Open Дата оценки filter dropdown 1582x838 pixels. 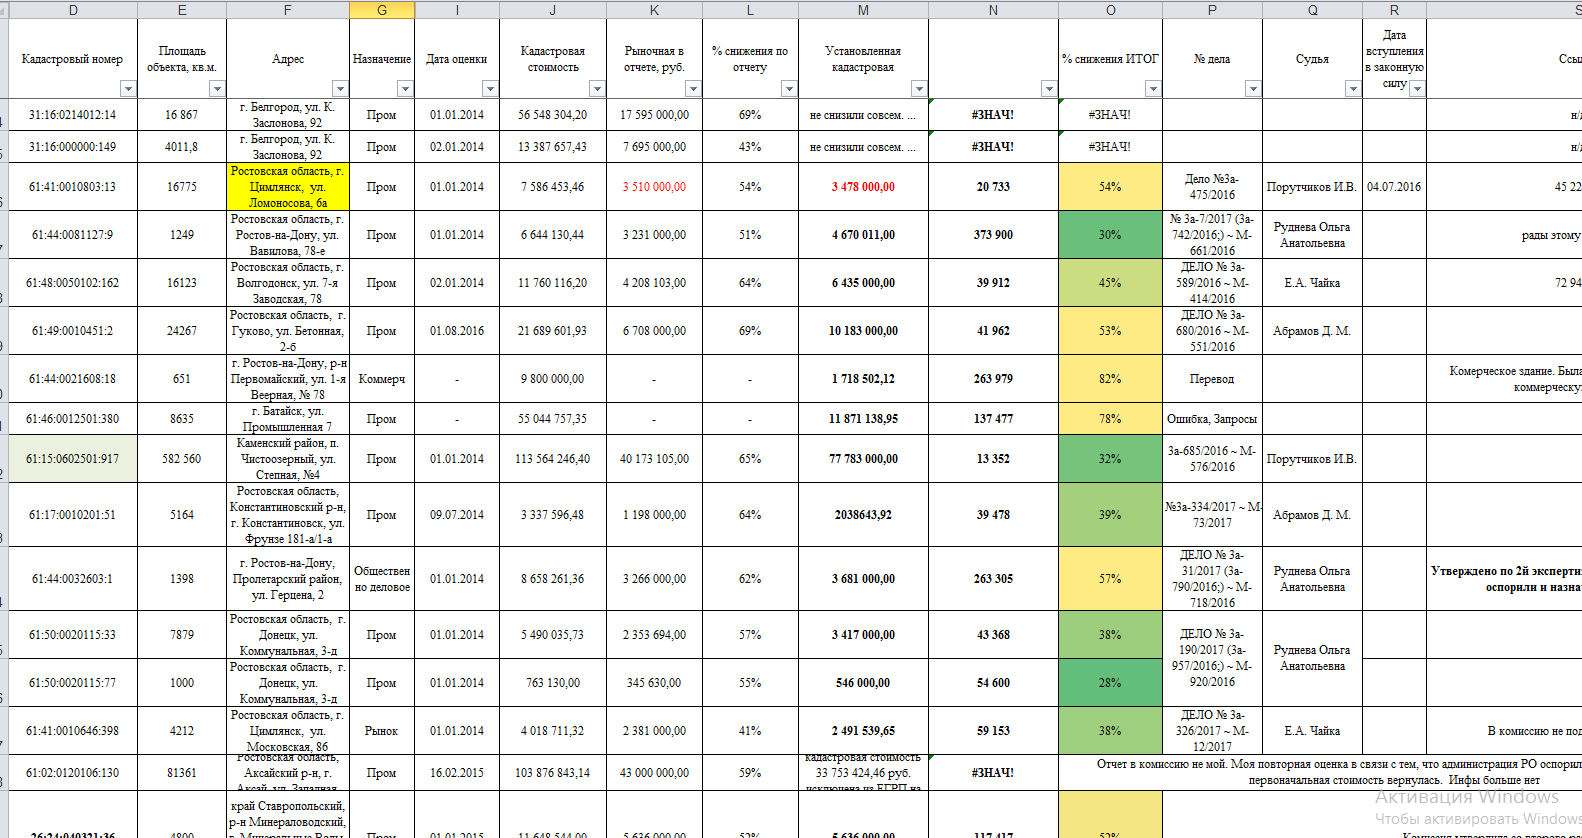pos(490,89)
